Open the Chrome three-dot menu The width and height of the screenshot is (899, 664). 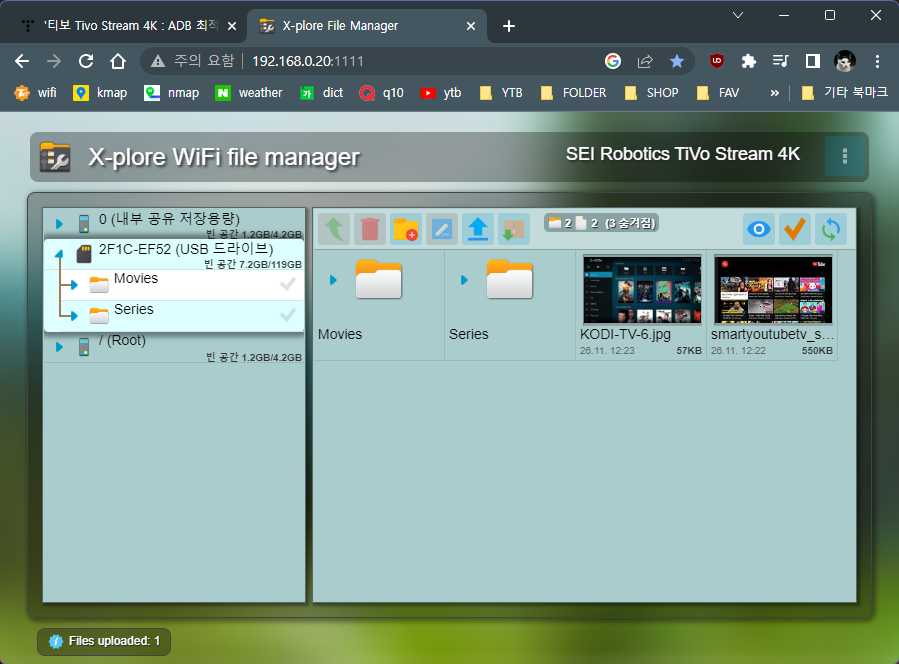pyautogui.click(x=877, y=61)
